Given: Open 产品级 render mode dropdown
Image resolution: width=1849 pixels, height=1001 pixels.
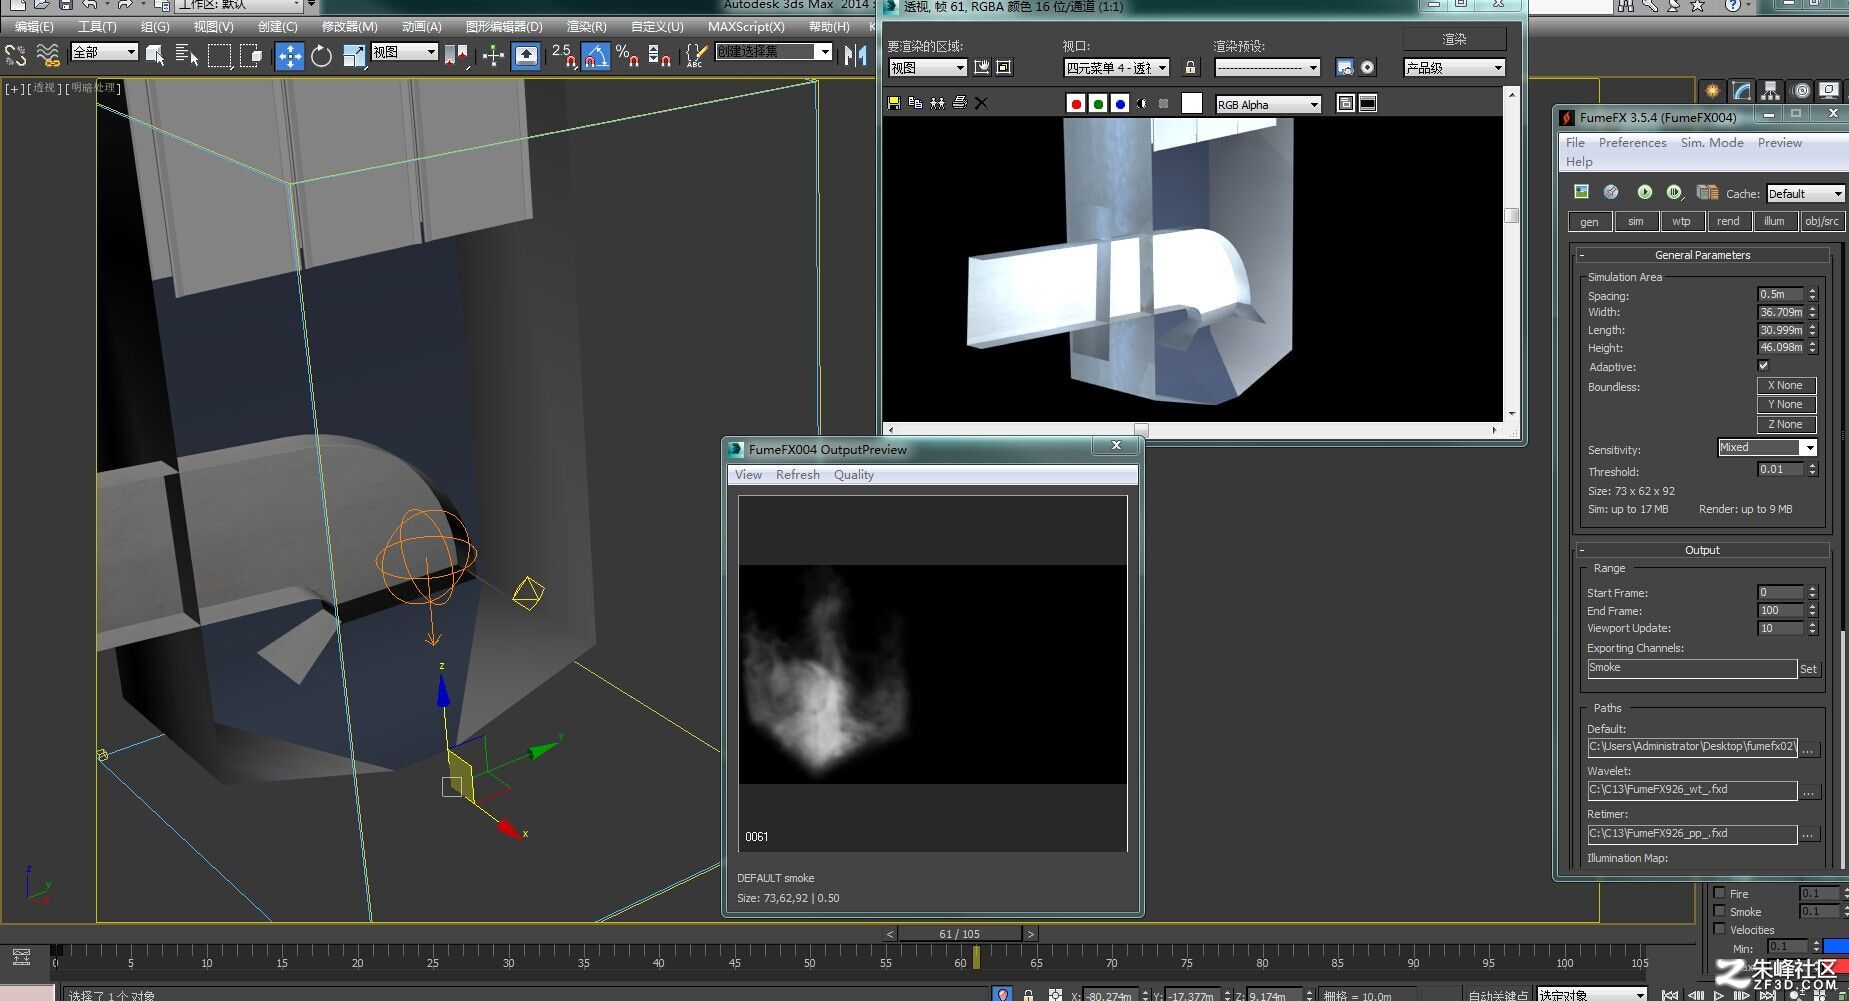Looking at the screenshot, I should pyautogui.click(x=1454, y=67).
